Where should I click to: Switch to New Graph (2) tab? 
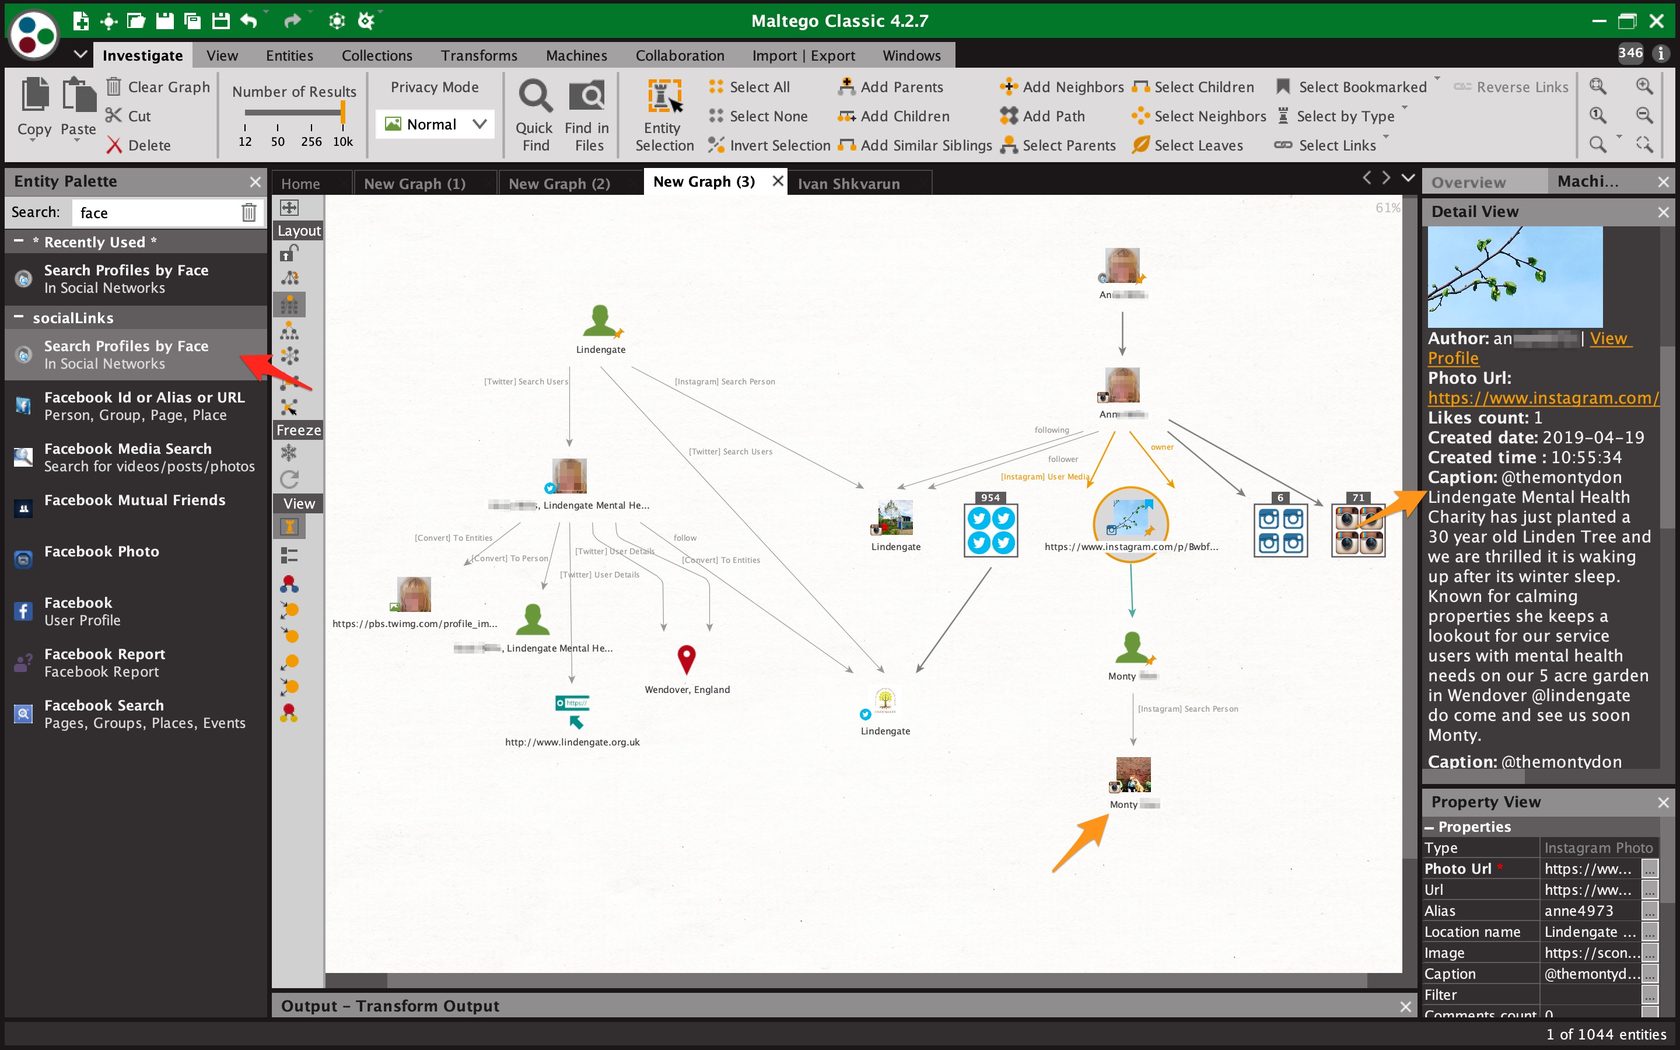click(x=560, y=183)
